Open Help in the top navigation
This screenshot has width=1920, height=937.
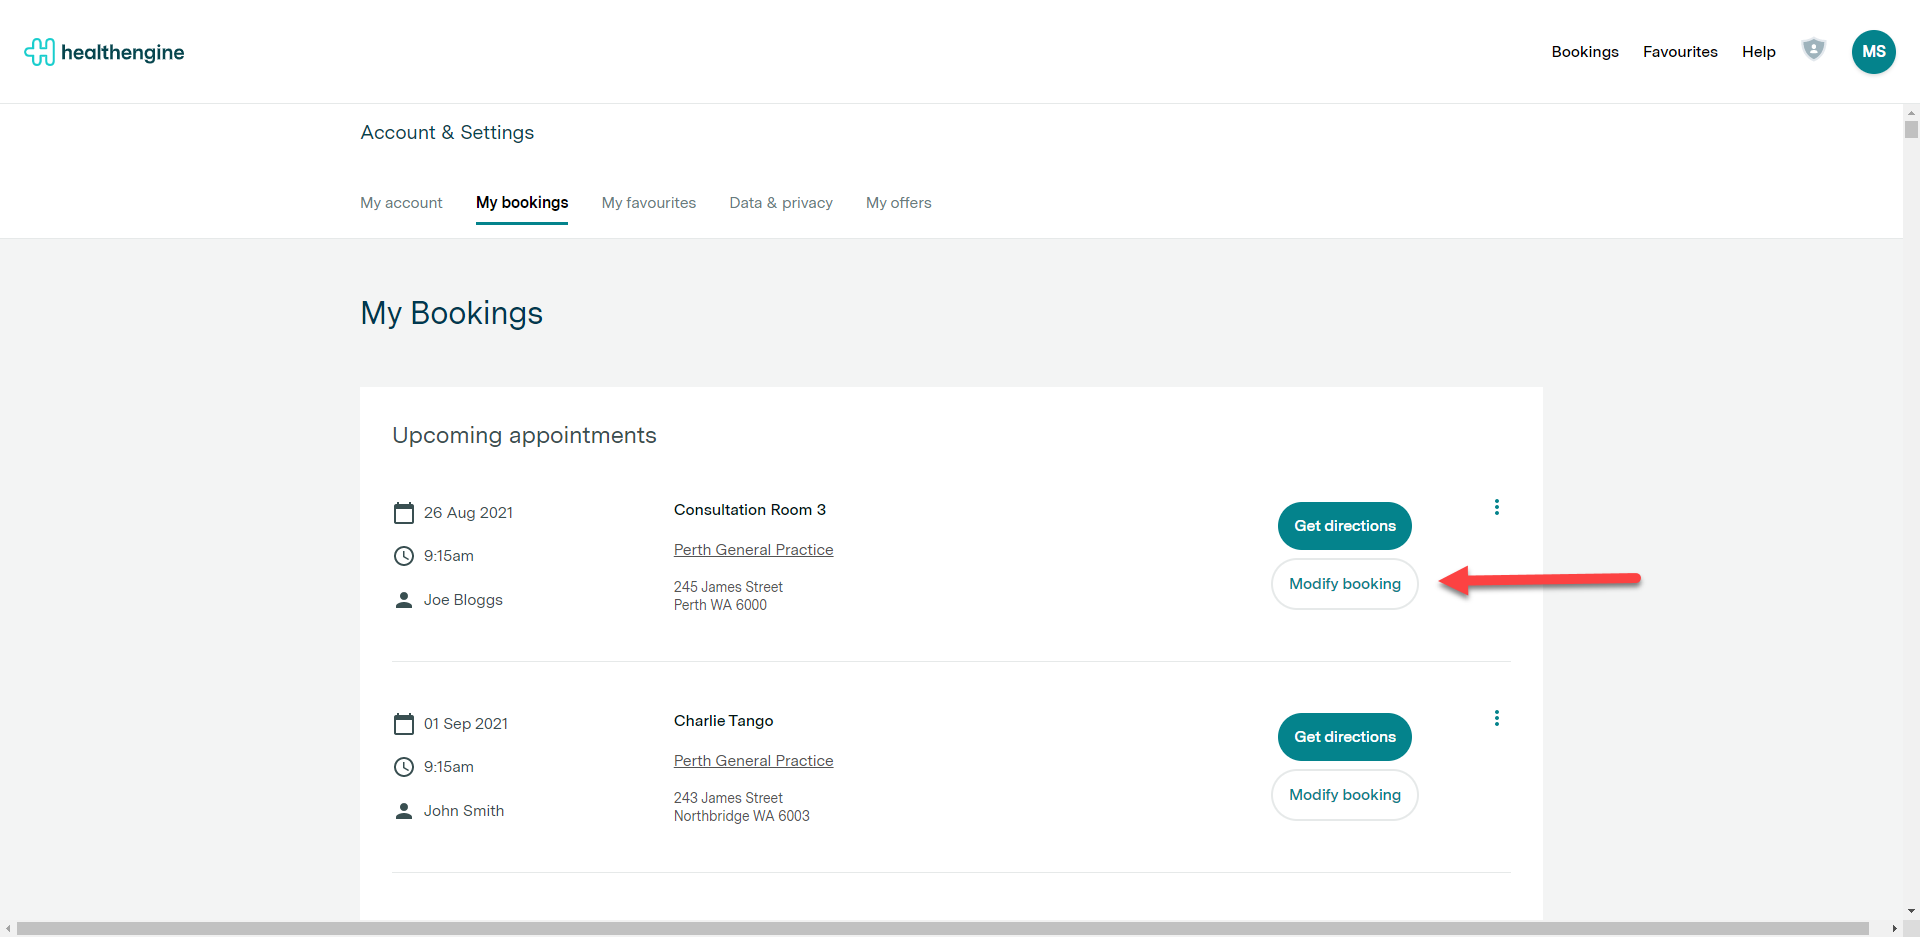[1758, 52]
